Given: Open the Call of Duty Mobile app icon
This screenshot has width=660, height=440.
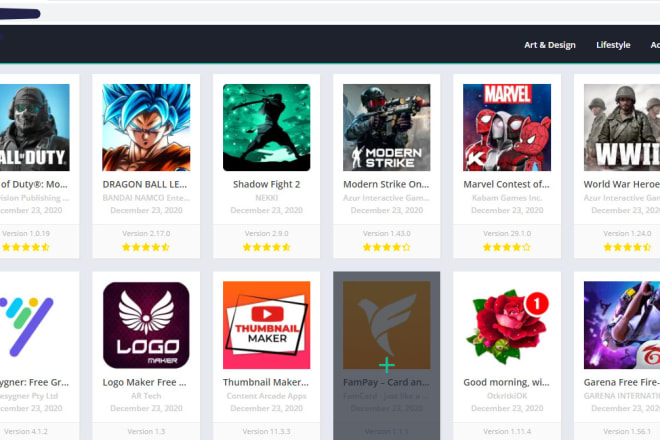Looking at the screenshot, I should click(35, 128).
